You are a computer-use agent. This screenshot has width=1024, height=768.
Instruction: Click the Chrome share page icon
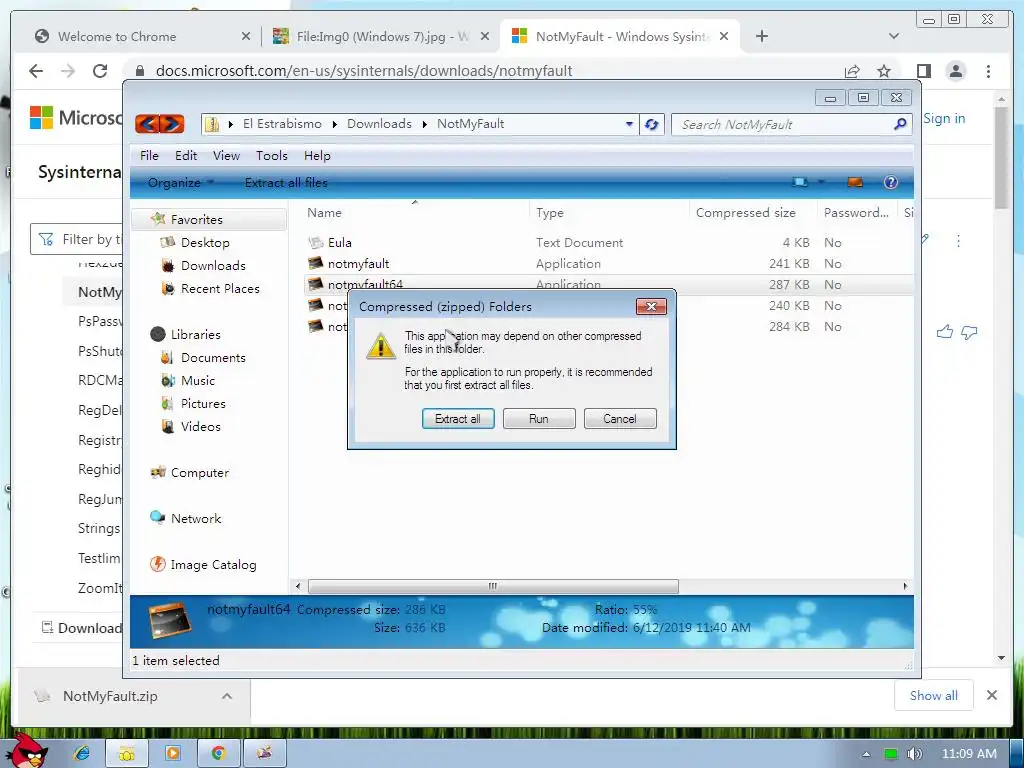tap(852, 71)
